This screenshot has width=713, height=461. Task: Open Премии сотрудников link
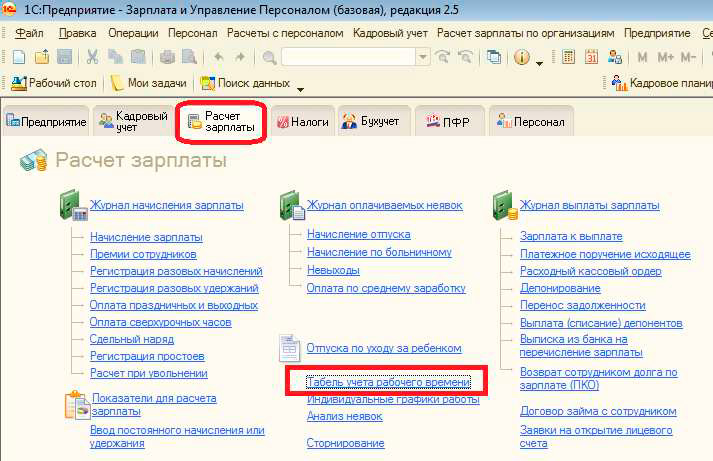click(143, 254)
